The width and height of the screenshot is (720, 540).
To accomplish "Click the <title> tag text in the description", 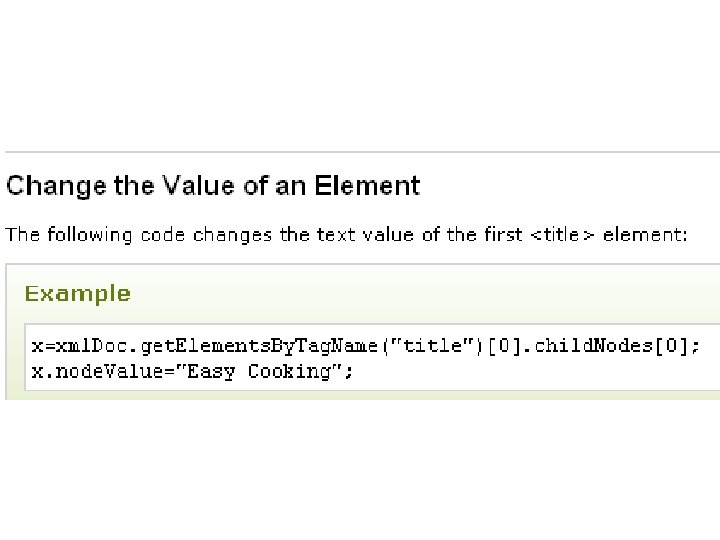I will [562, 235].
